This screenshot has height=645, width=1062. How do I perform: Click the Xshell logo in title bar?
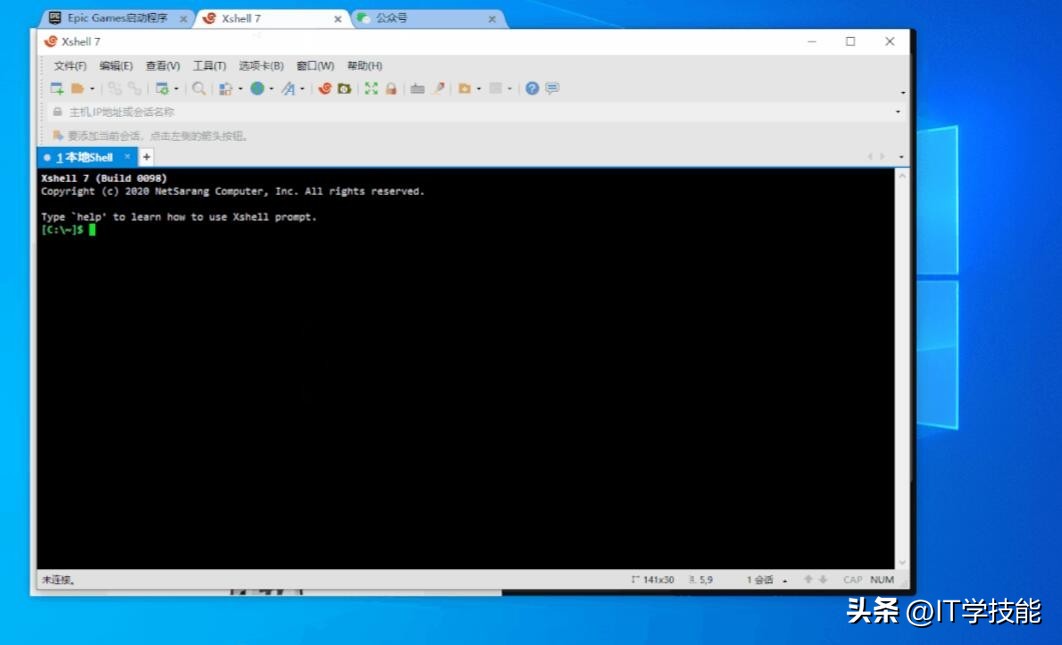click(x=51, y=42)
